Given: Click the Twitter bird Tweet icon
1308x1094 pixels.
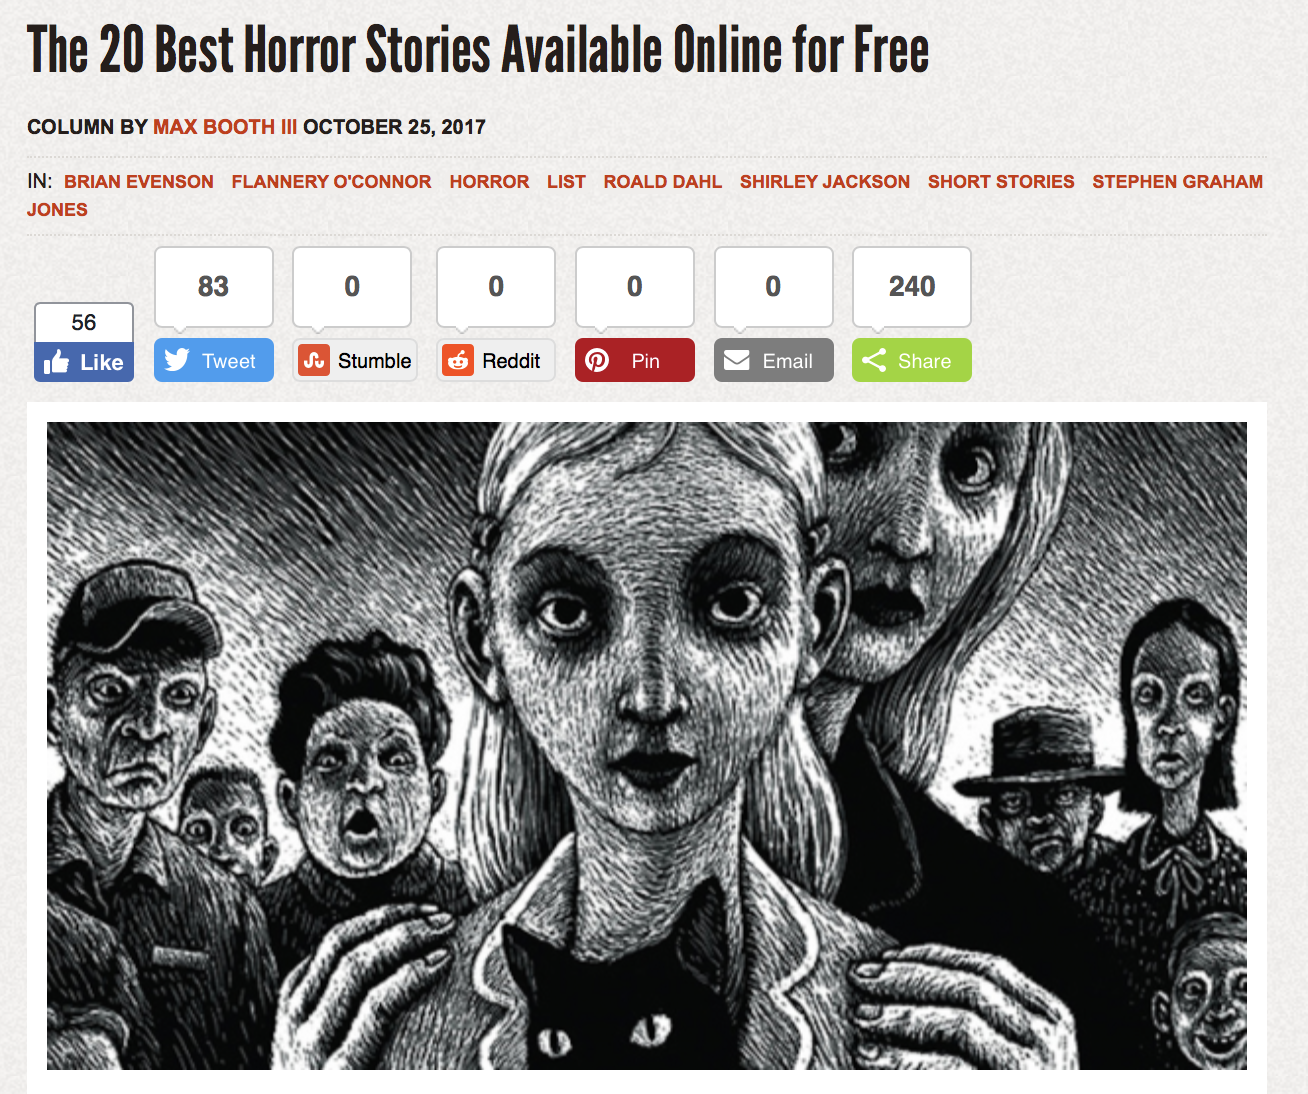Looking at the screenshot, I should [x=177, y=360].
